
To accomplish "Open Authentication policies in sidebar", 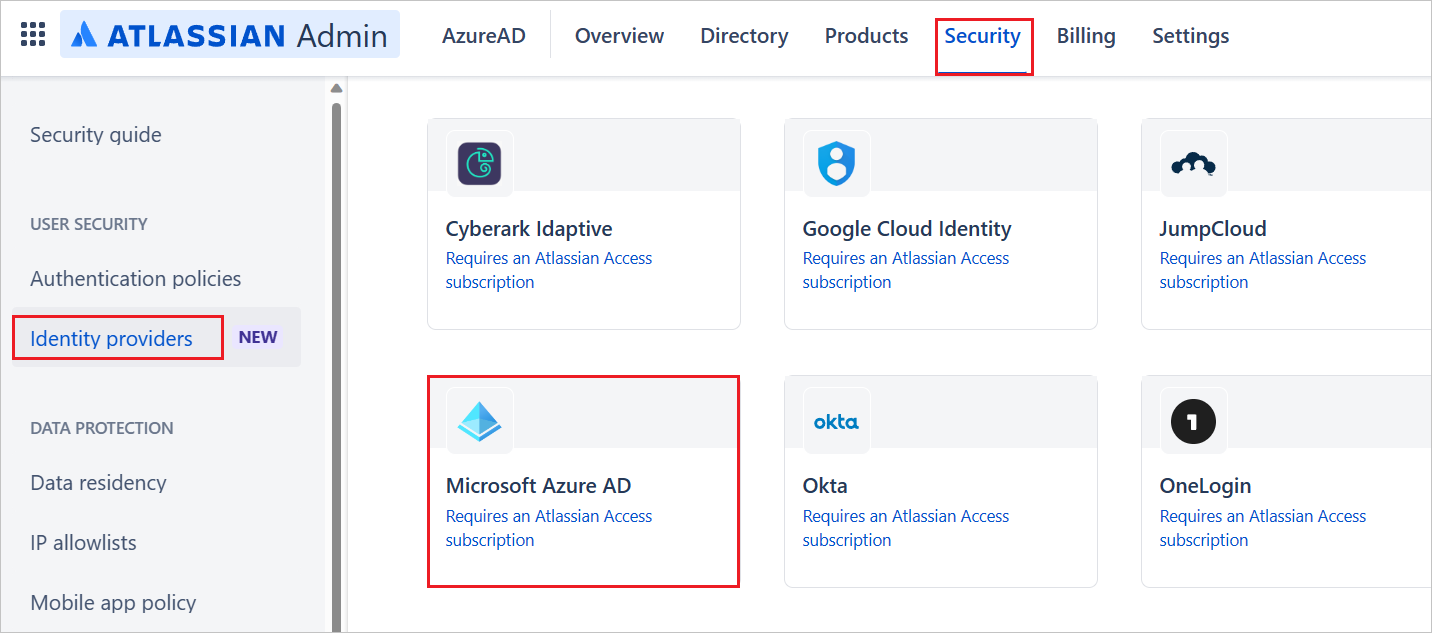I will coord(136,278).
